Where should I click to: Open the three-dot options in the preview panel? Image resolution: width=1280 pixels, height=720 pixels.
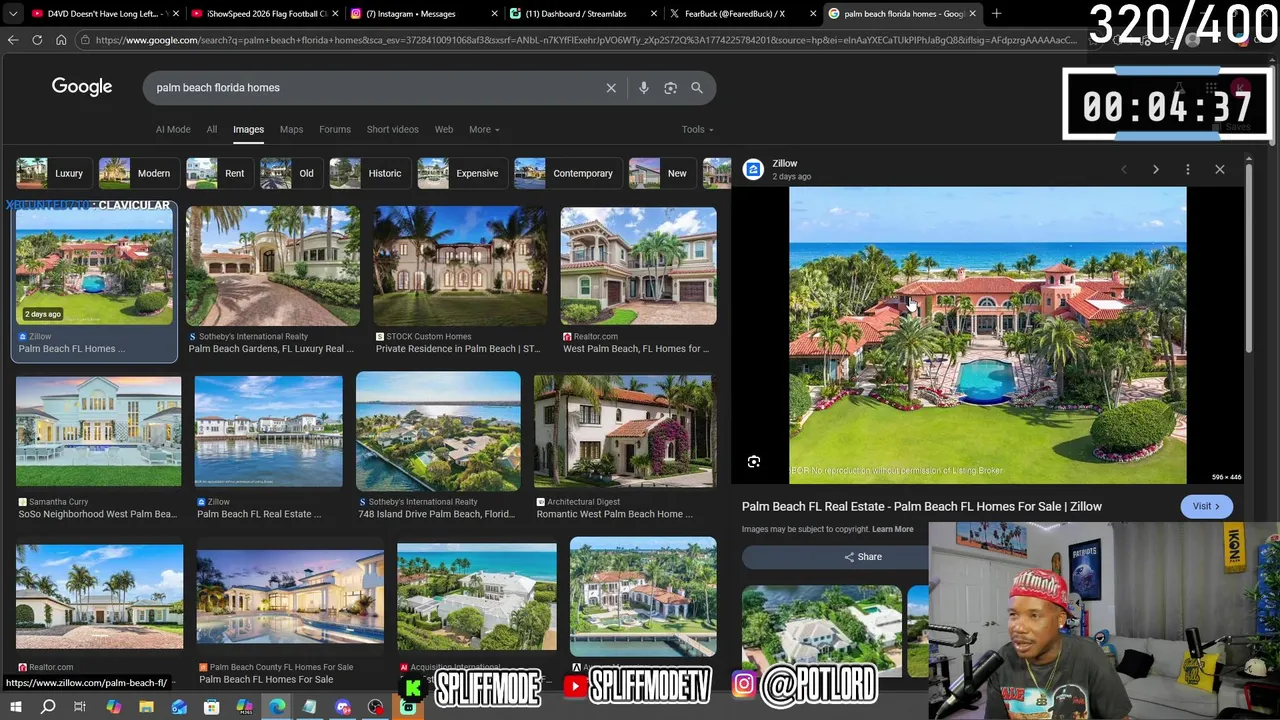tap(1187, 170)
